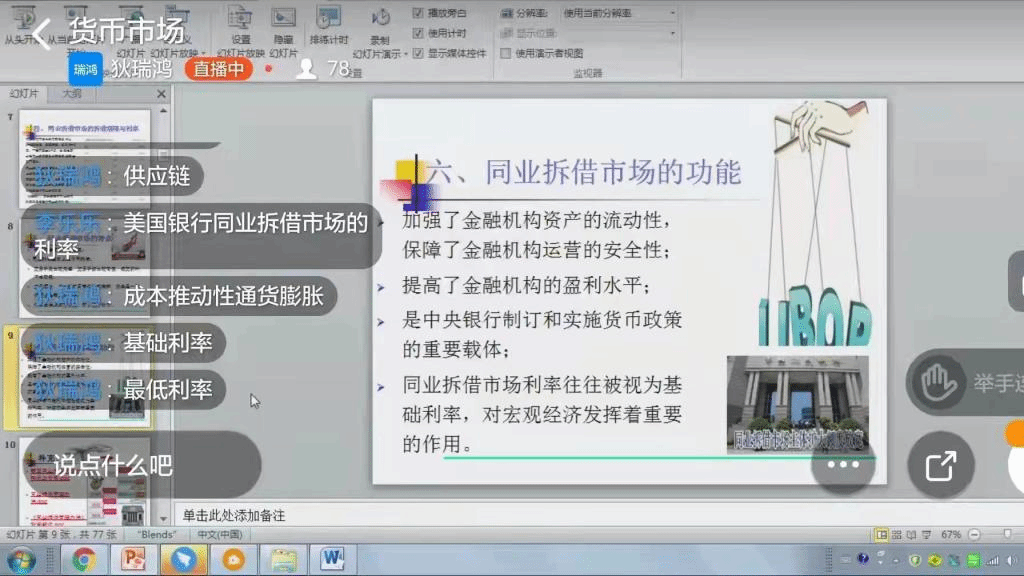Viewport: 1024px width, 576px height.
Task: Share the live stream via the share icon
Action: coord(940,465)
